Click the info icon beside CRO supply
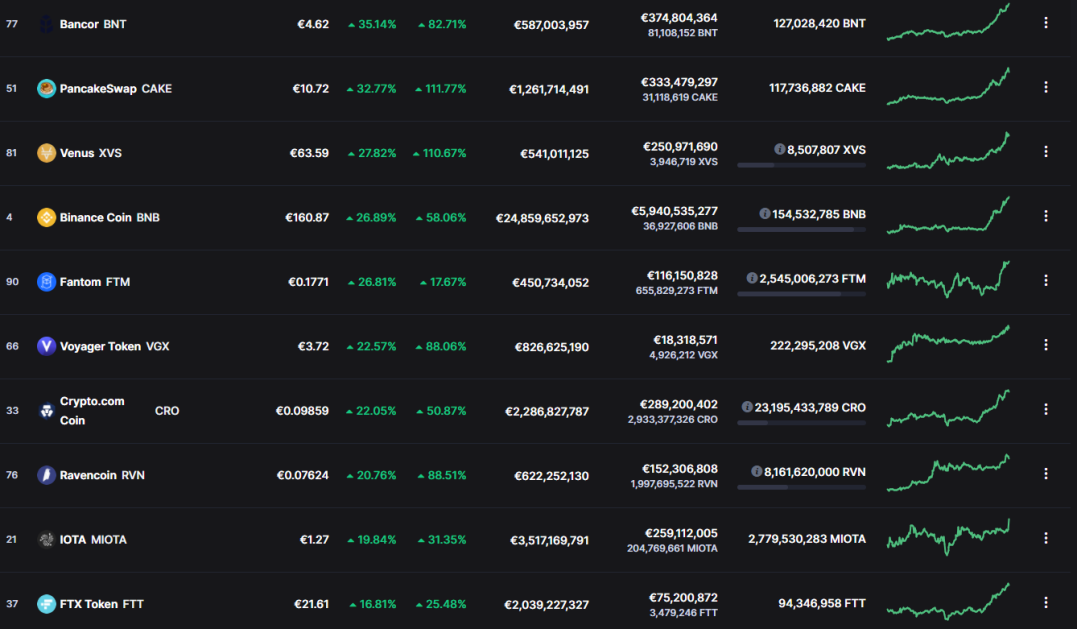The height and width of the screenshot is (629, 1077). point(747,407)
